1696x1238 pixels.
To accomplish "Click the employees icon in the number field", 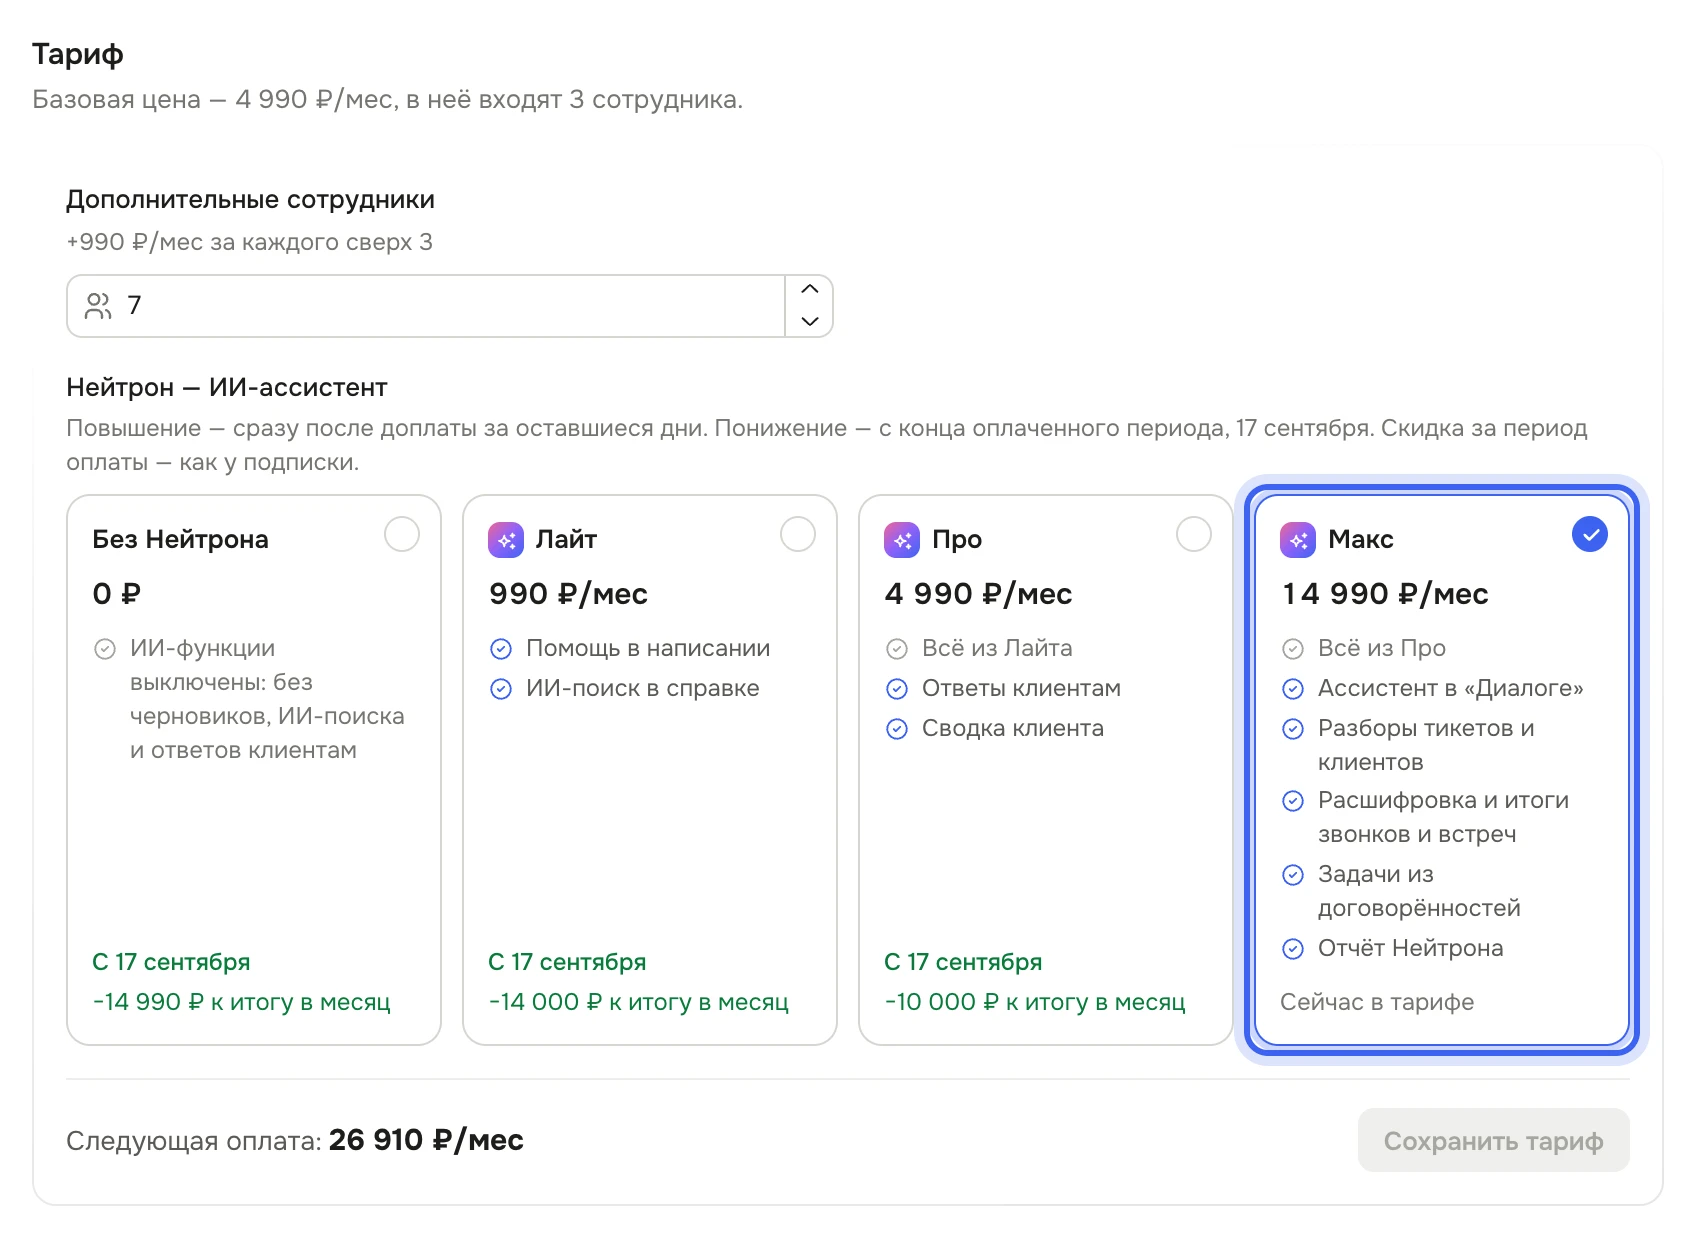I will click(x=98, y=306).
